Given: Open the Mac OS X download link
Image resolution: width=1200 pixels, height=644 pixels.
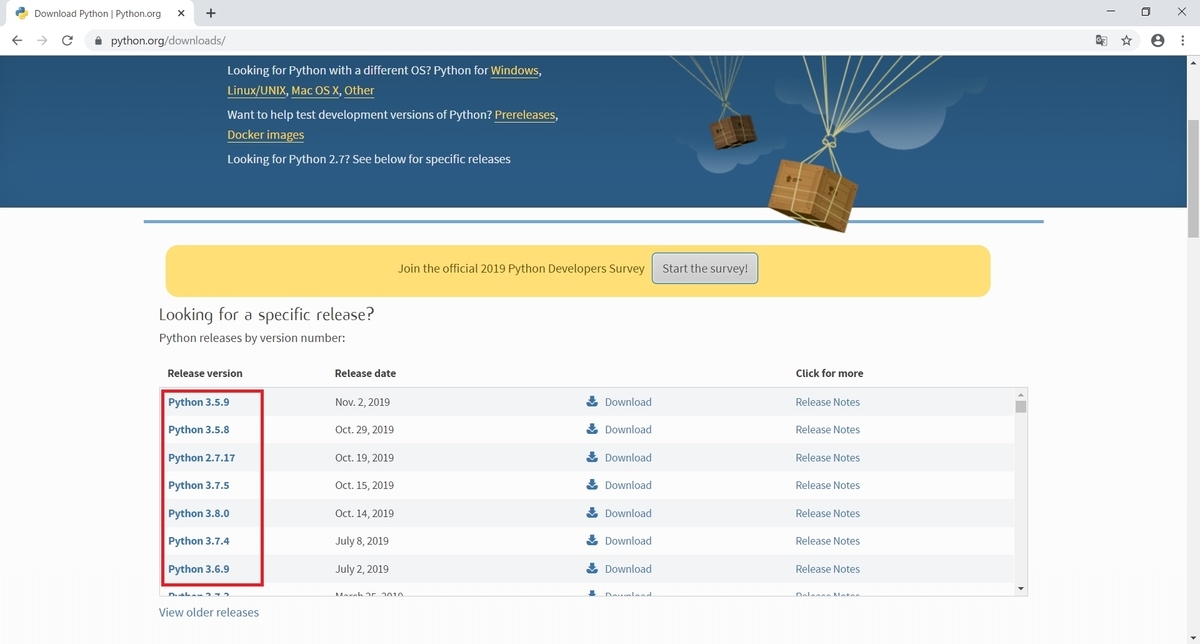Looking at the screenshot, I should pyautogui.click(x=314, y=91).
